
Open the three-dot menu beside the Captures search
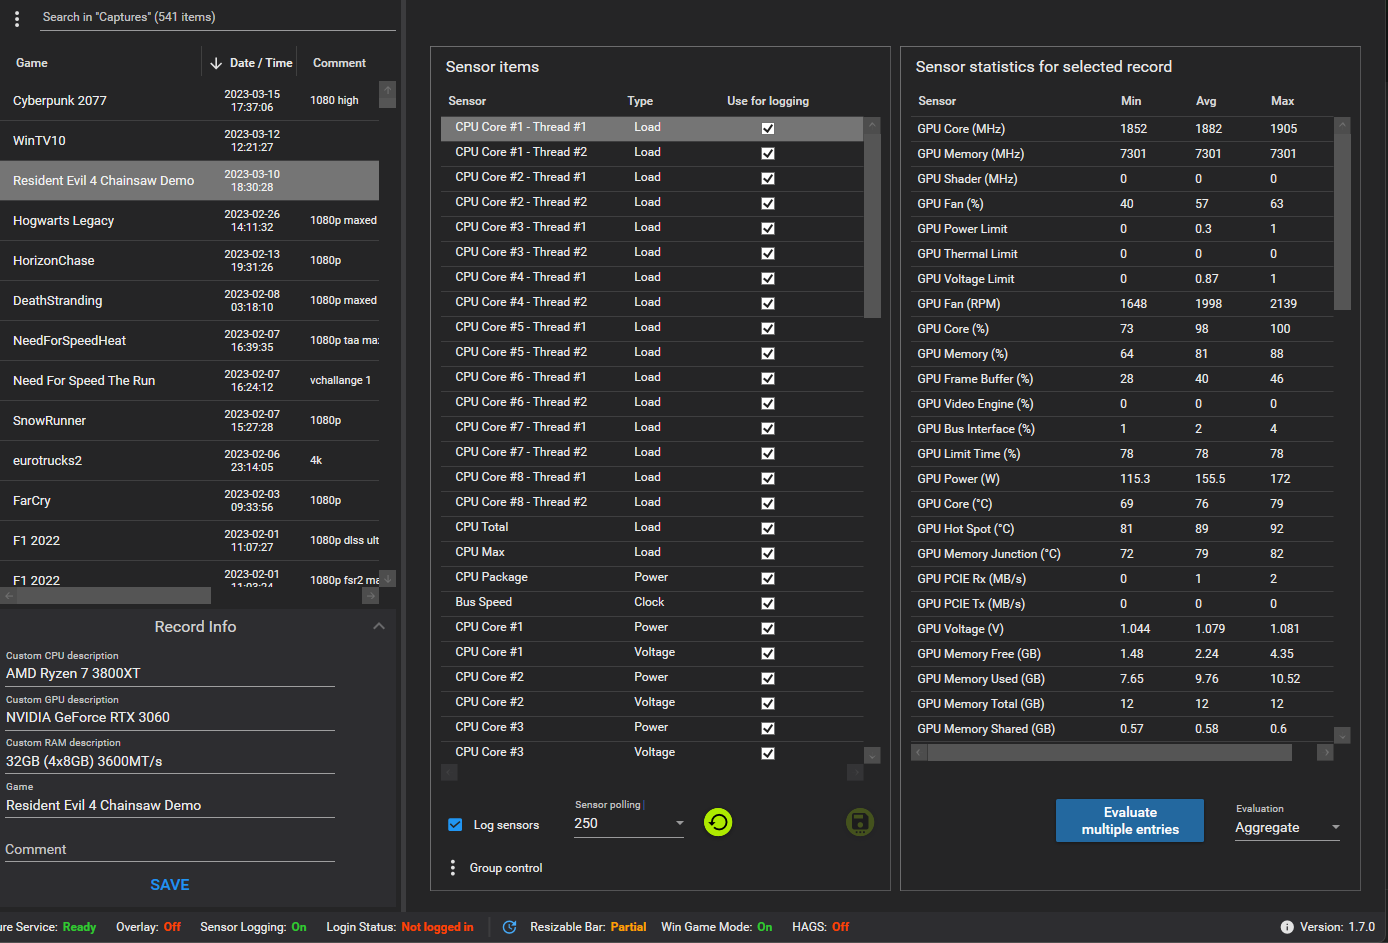pyautogui.click(x=17, y=18)
